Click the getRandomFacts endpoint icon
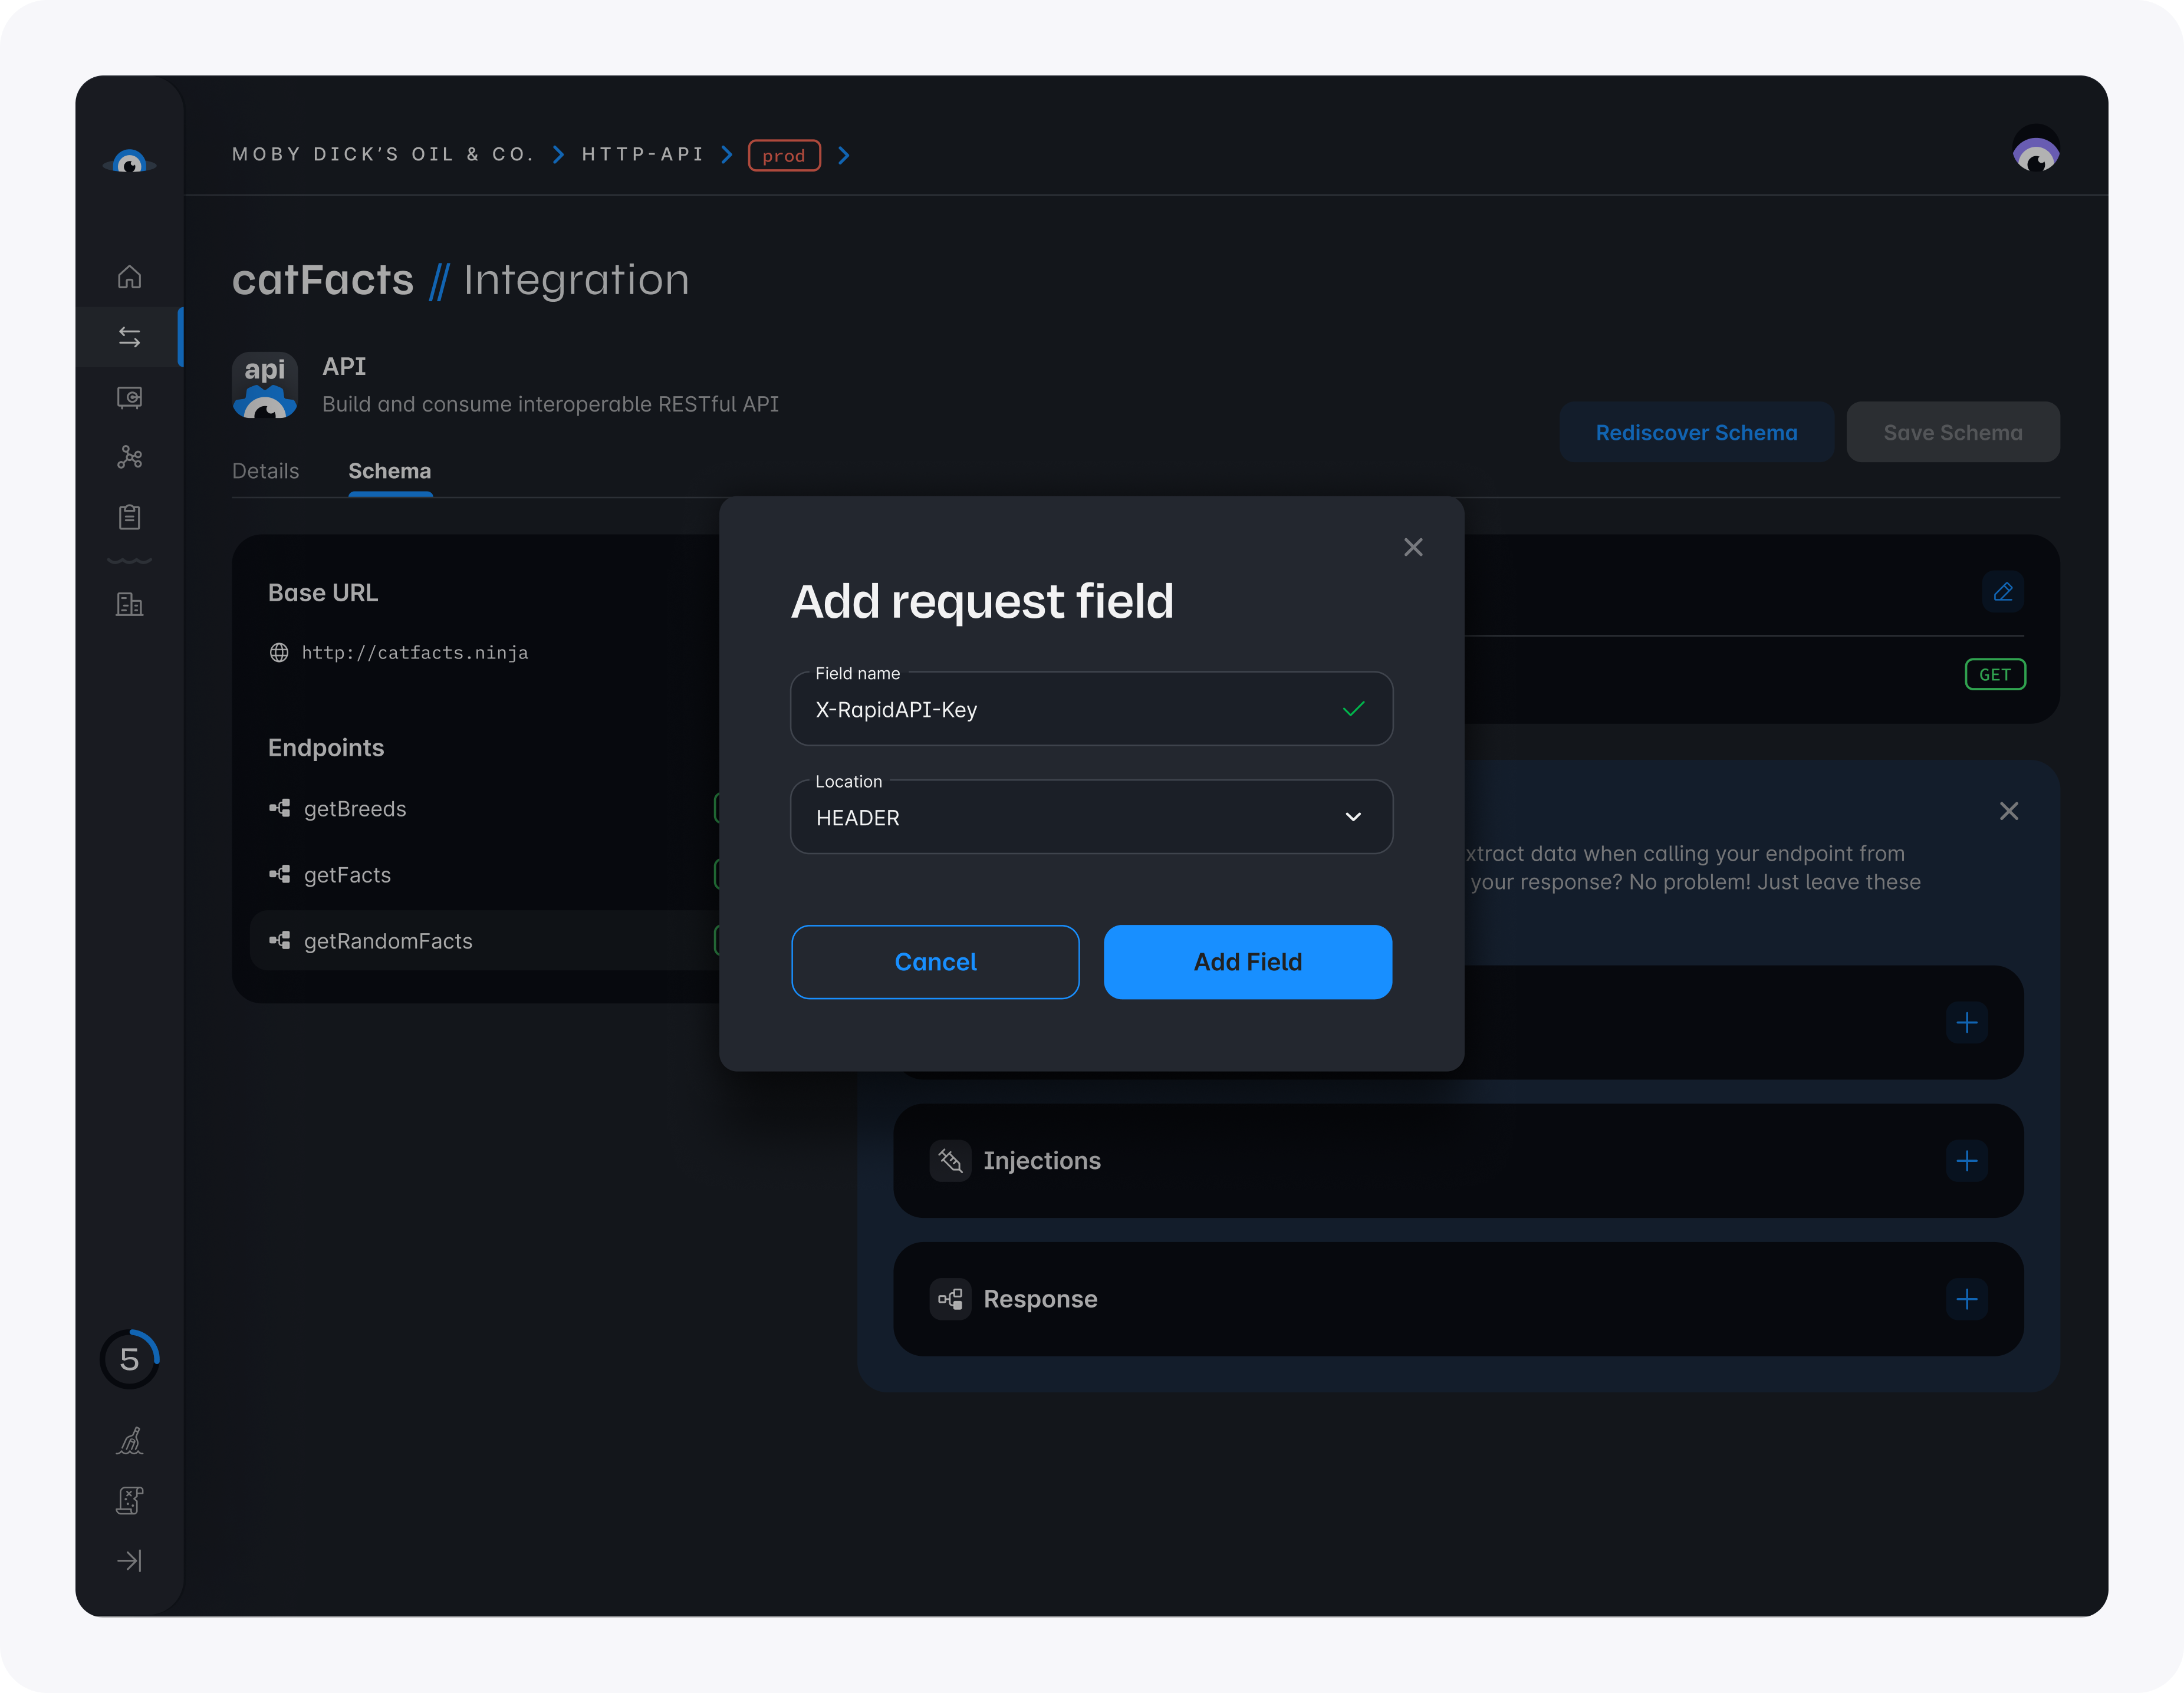Image resolution: width=2184 pixels, height=1693 pixels. point(280,940)
